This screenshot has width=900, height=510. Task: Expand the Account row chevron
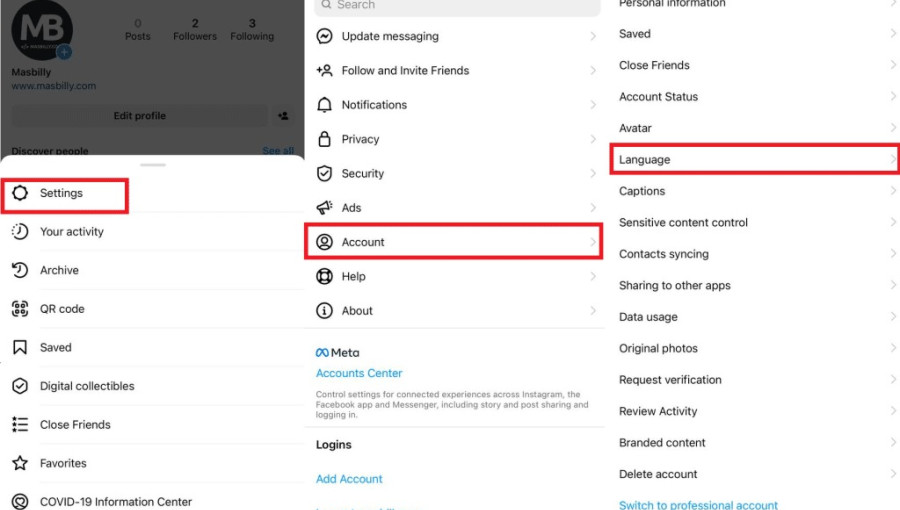pyautogui.click(x=593, y=242)
